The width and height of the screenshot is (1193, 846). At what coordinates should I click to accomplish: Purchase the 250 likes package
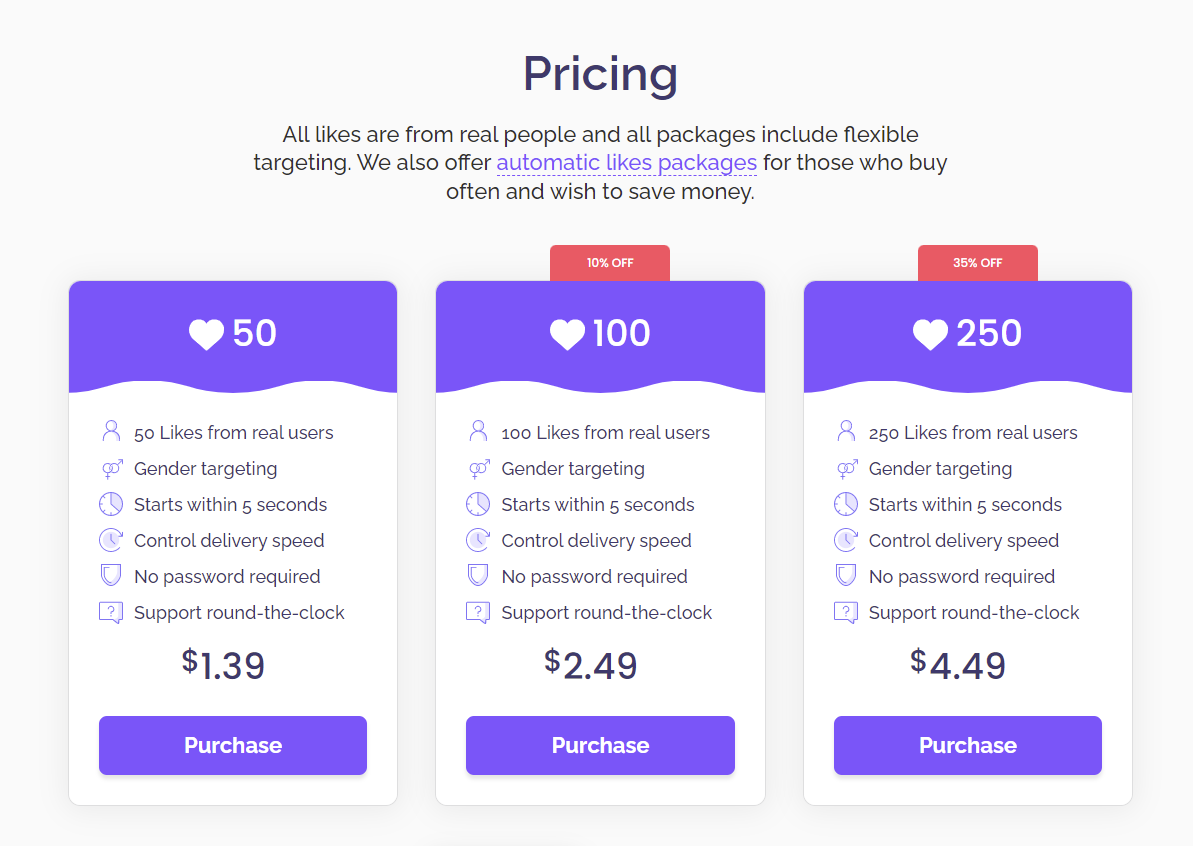[967, 745]
